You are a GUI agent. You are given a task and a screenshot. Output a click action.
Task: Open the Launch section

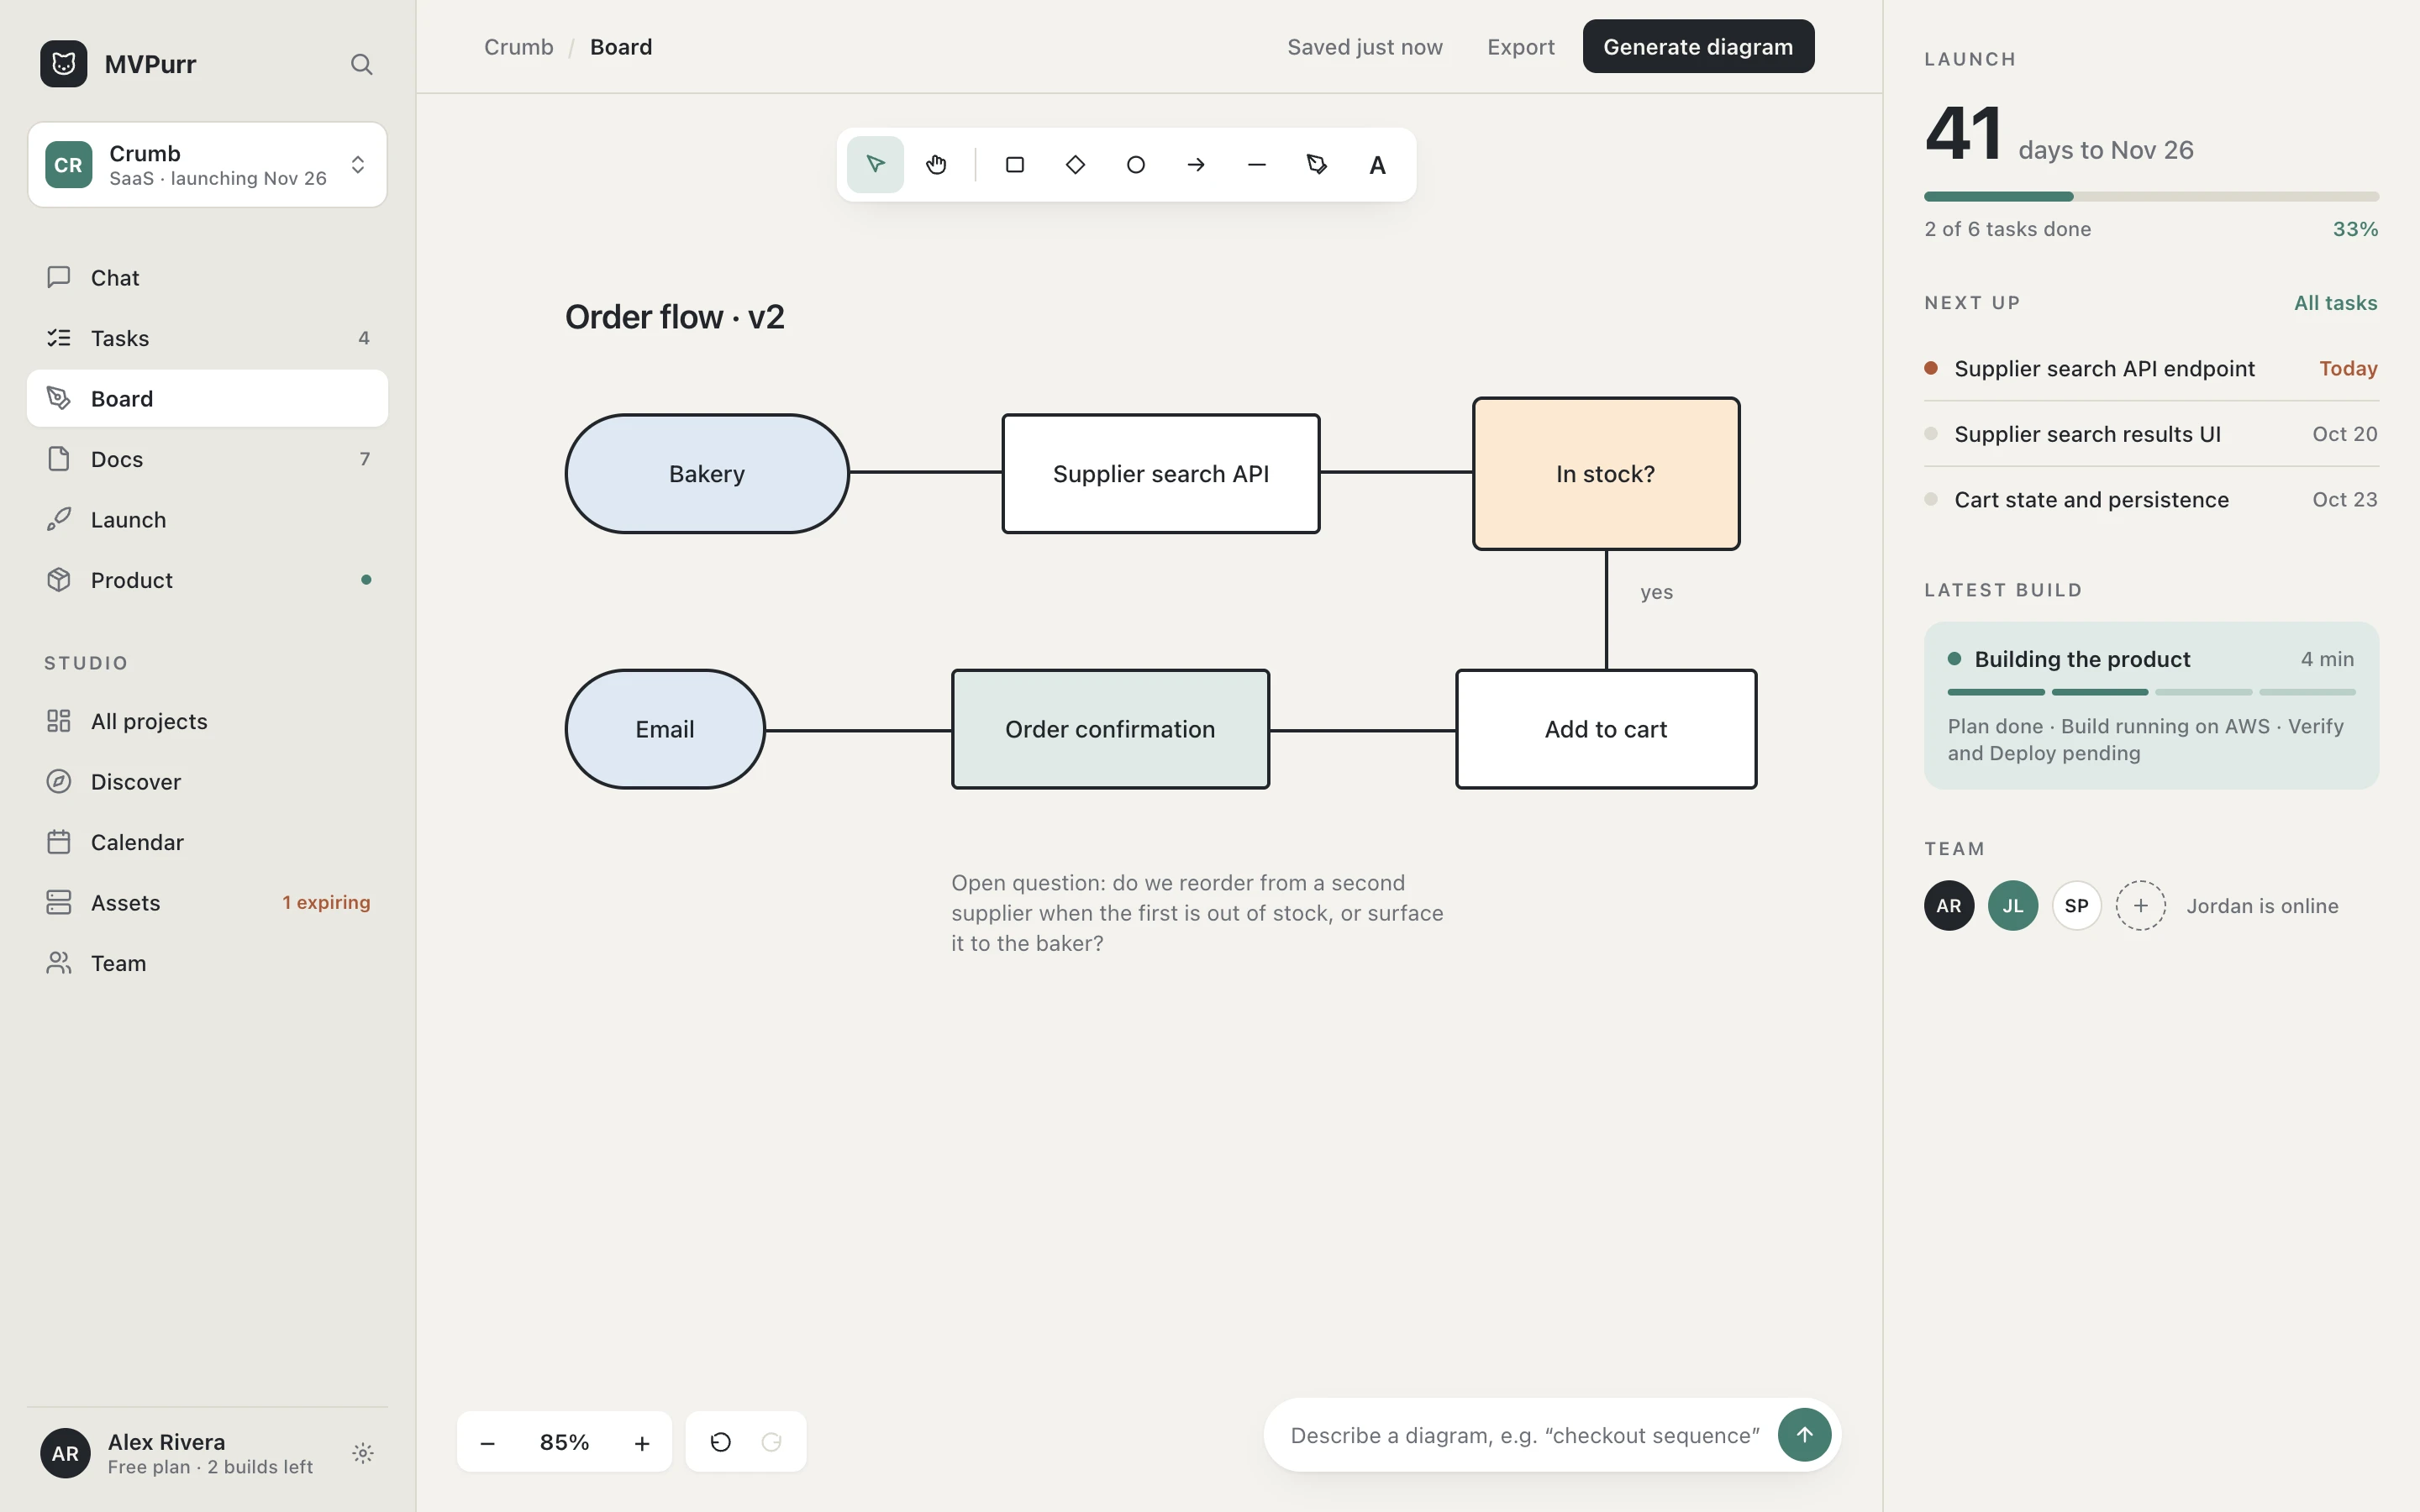click(x=207, y=519)
